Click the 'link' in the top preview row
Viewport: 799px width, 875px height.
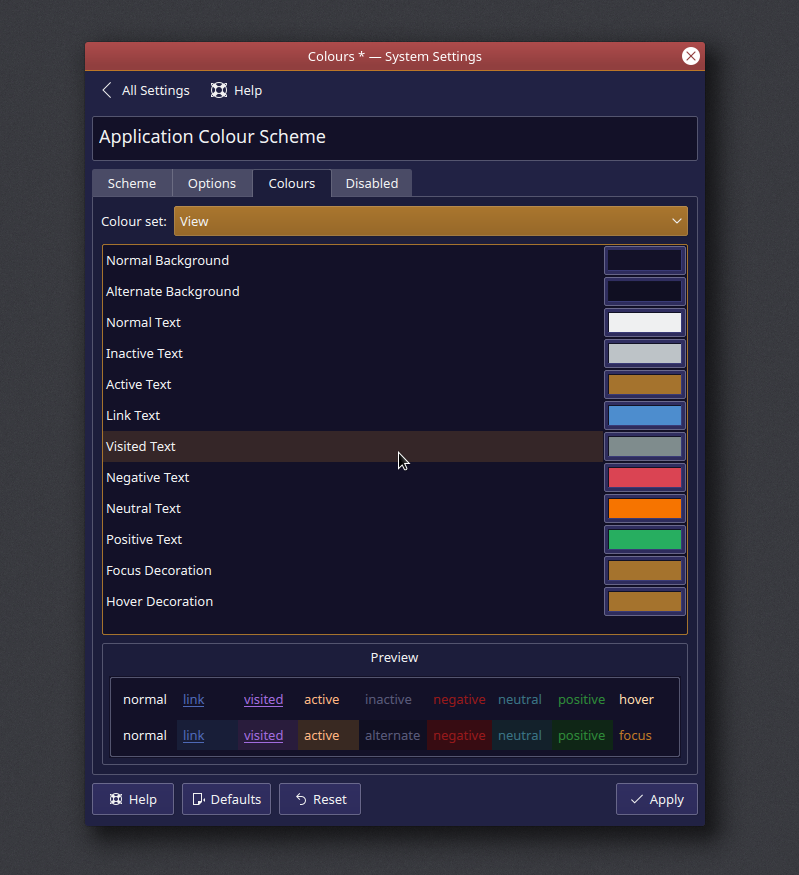click(x=194, y=699)
